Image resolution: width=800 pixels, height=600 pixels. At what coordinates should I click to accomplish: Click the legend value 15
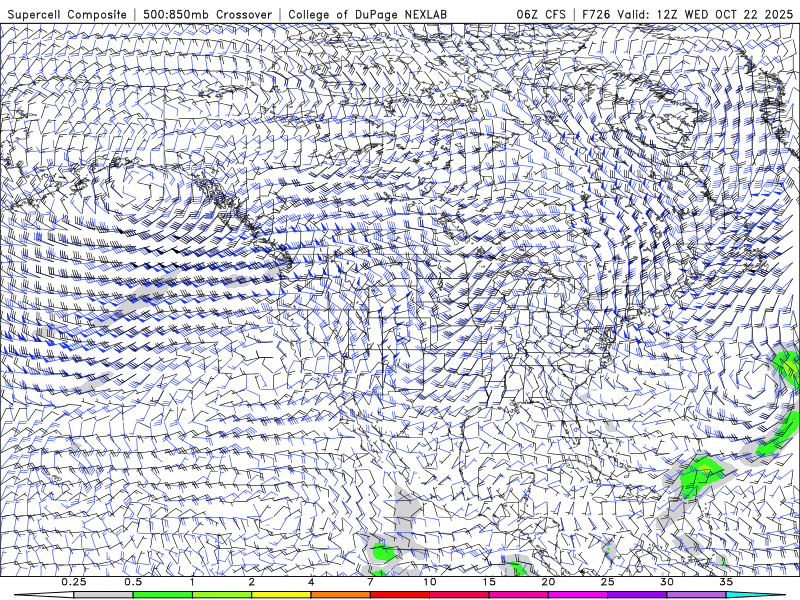pos(489,582)
